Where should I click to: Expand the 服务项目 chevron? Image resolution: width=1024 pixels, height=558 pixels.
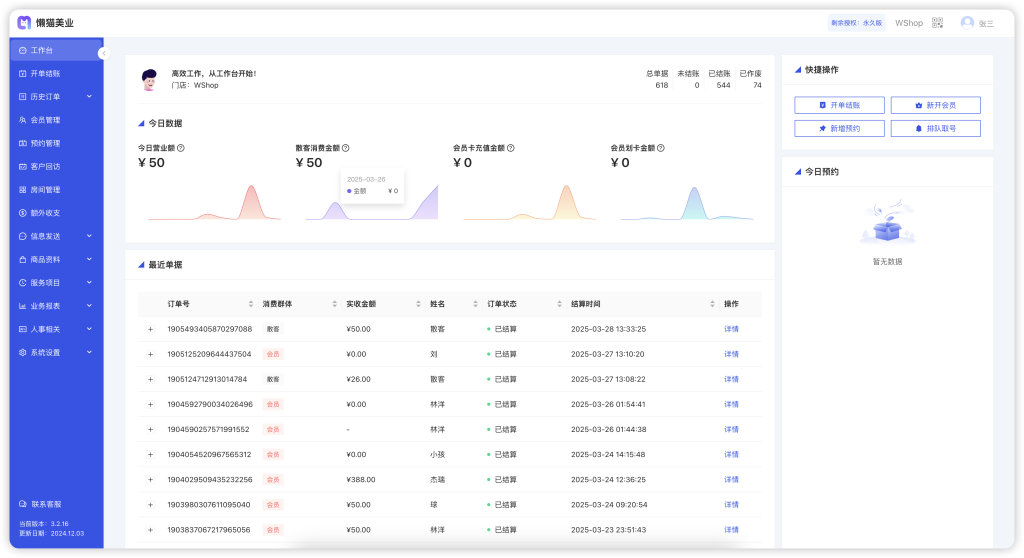tap(89, 283)
